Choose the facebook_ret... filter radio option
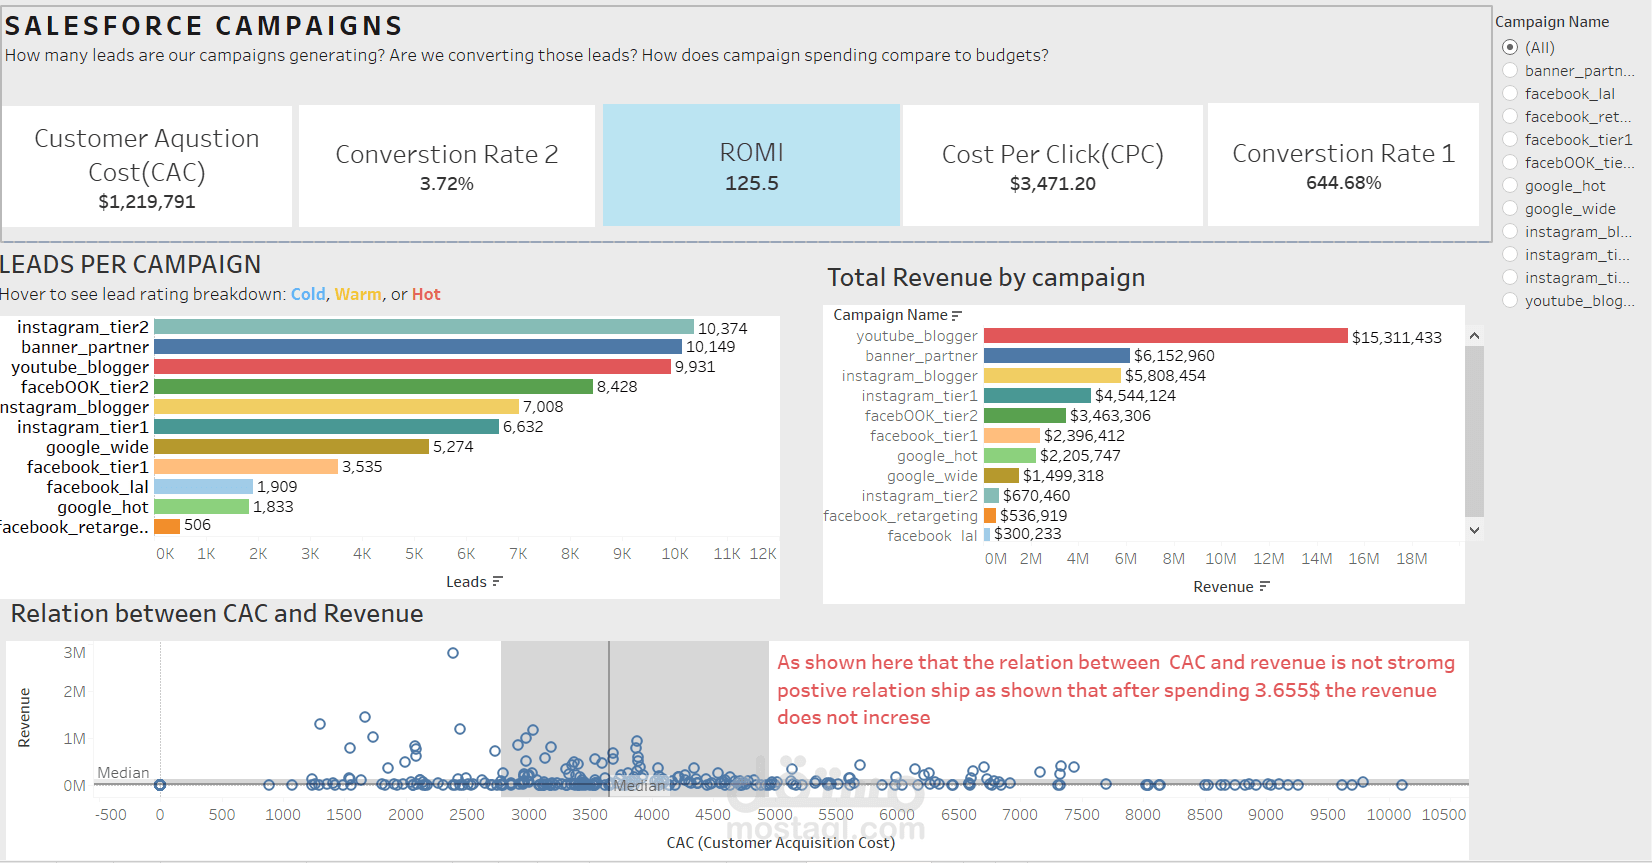Screen dimensions: 1652x863 pyautogui.click(x=1510, y=116)
